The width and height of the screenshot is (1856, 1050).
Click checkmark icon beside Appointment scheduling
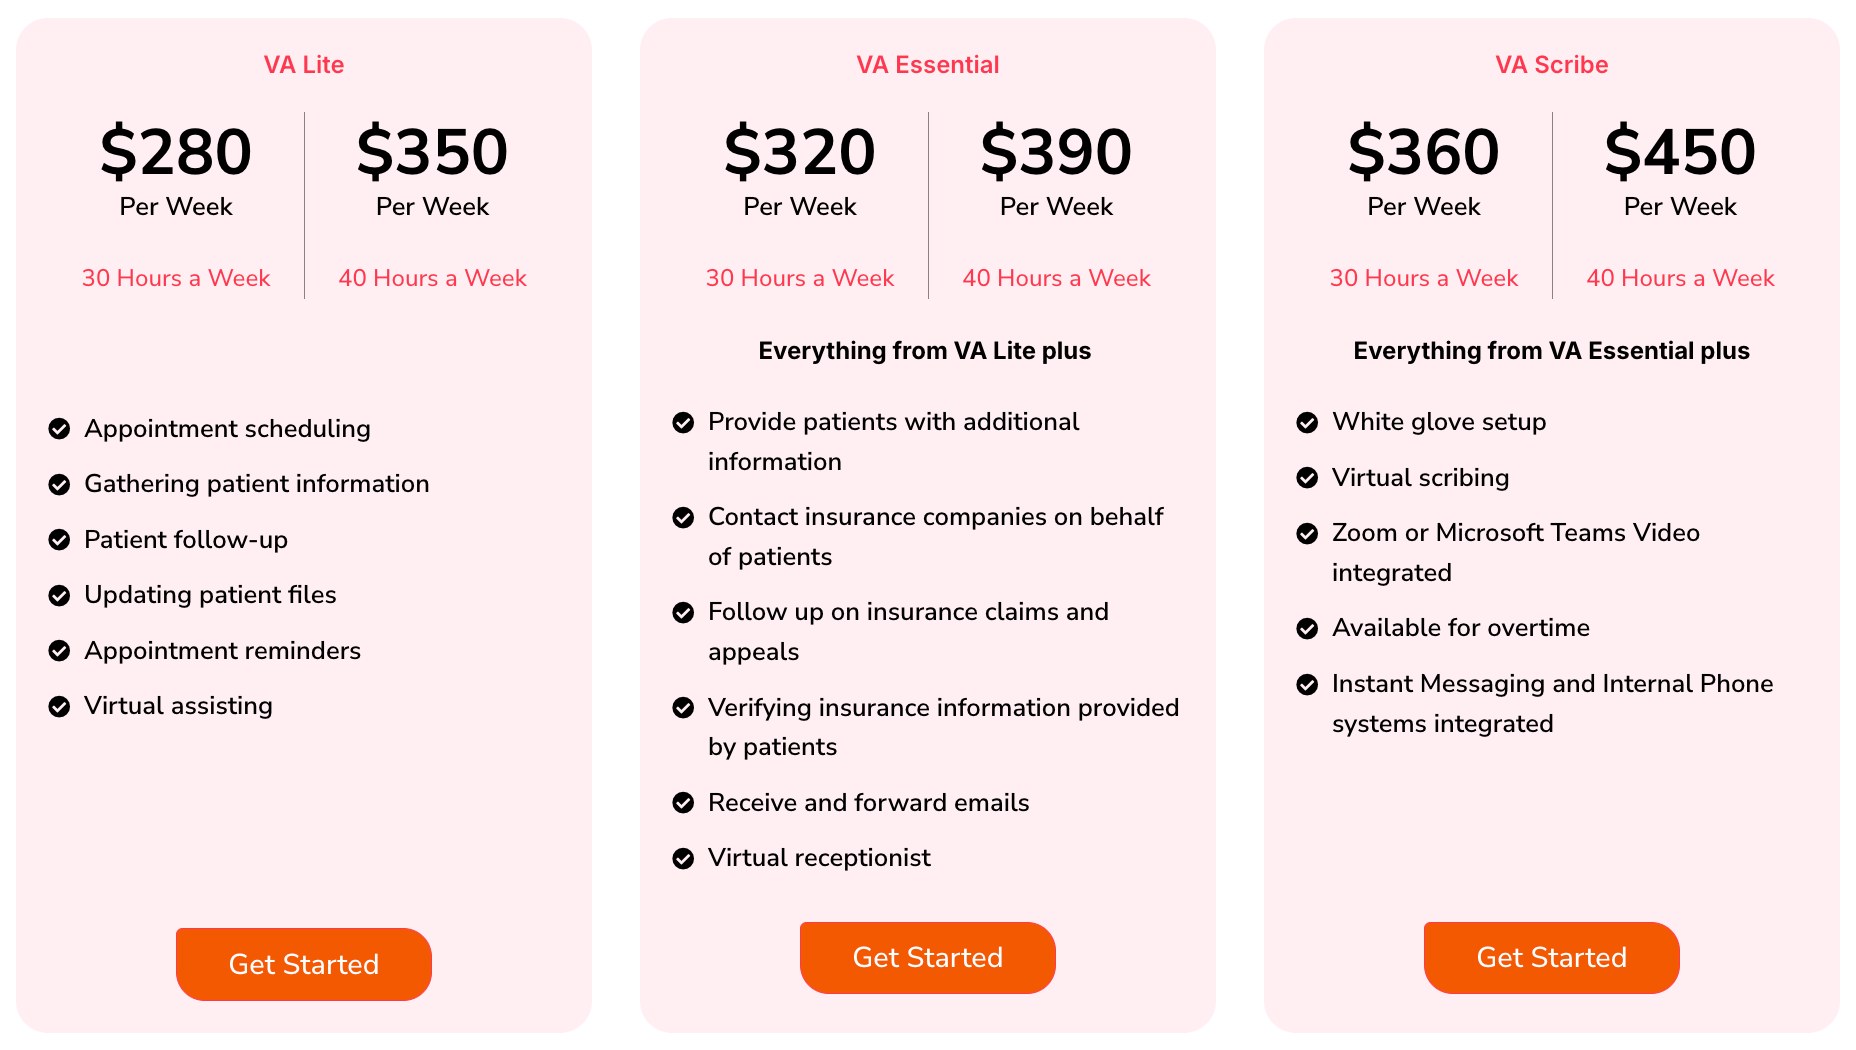click(60, 429)
